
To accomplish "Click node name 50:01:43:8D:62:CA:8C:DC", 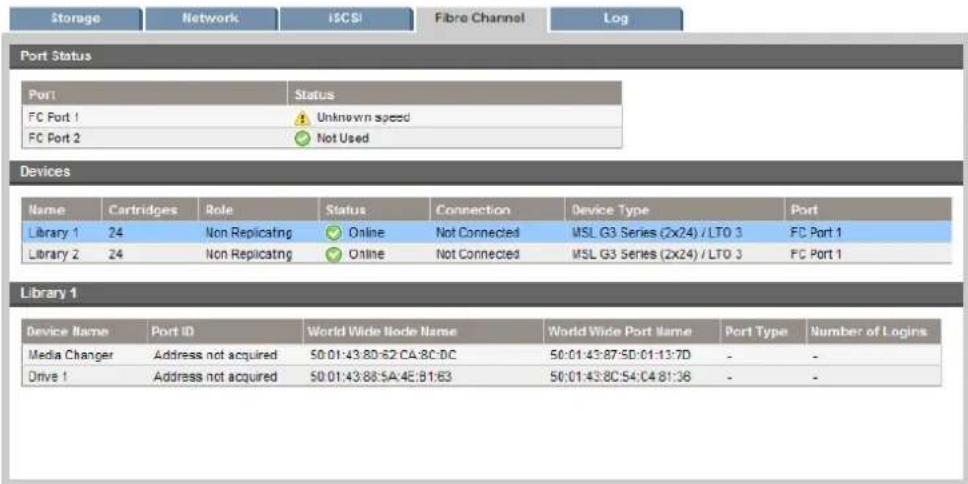I will tap(383, 355).
